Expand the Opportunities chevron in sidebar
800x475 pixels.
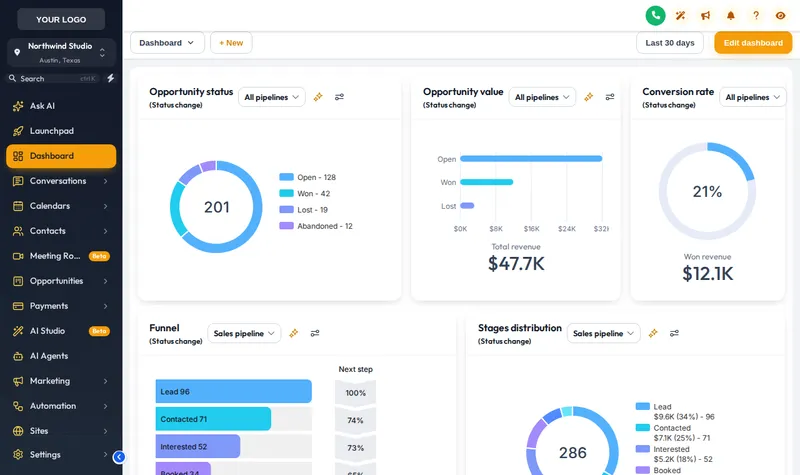click(105, 281)
